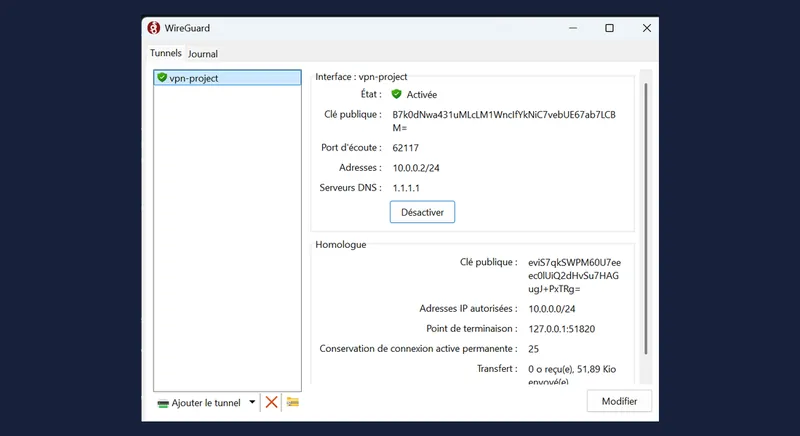
Task: Click endpoint value 127.0.0.1:51820
Action: 562,329
